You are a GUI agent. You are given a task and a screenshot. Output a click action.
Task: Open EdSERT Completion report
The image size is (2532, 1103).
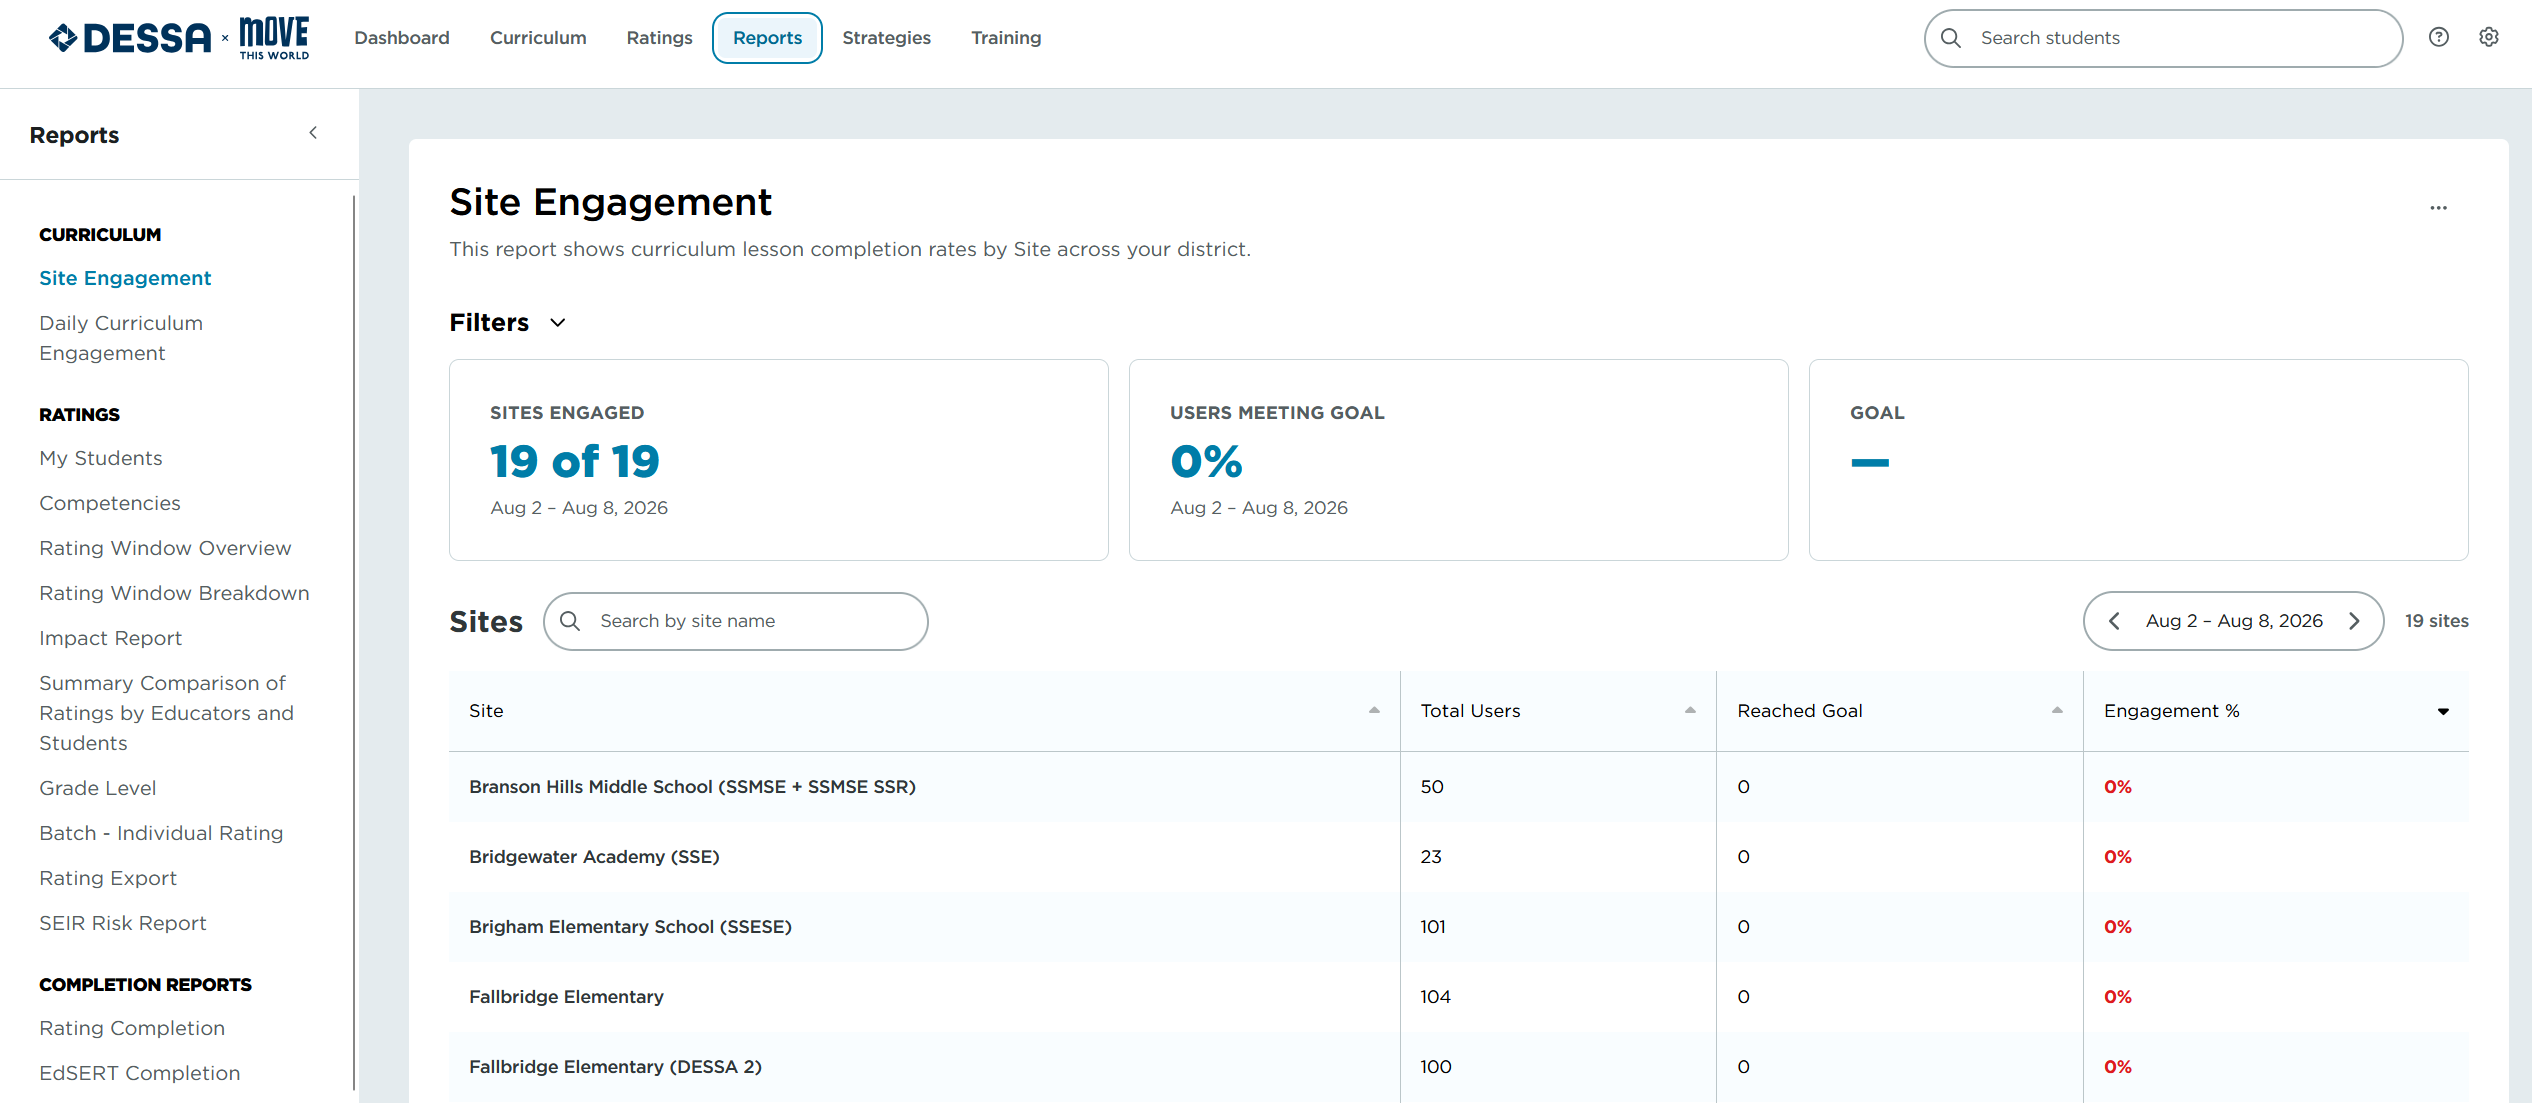[x=140, y=1073]
